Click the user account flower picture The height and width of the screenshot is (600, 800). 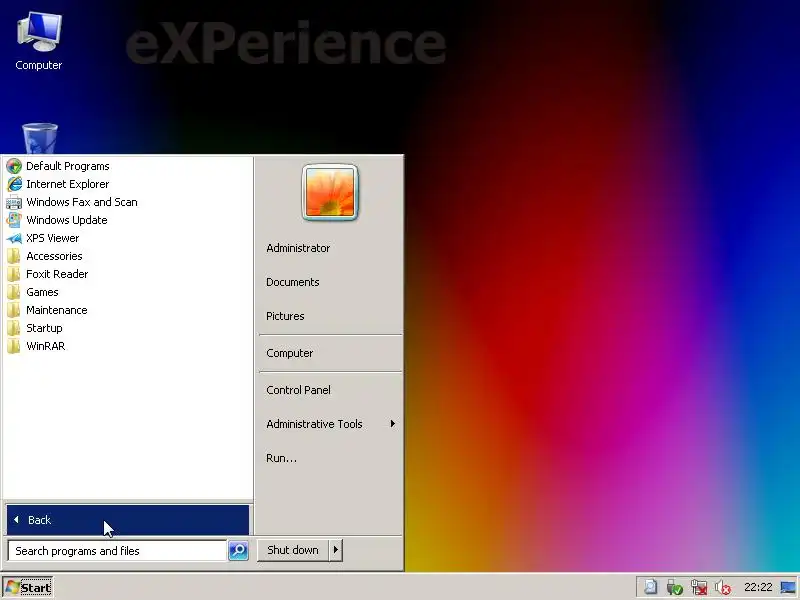pyautogui.click(x=330, y=193)
